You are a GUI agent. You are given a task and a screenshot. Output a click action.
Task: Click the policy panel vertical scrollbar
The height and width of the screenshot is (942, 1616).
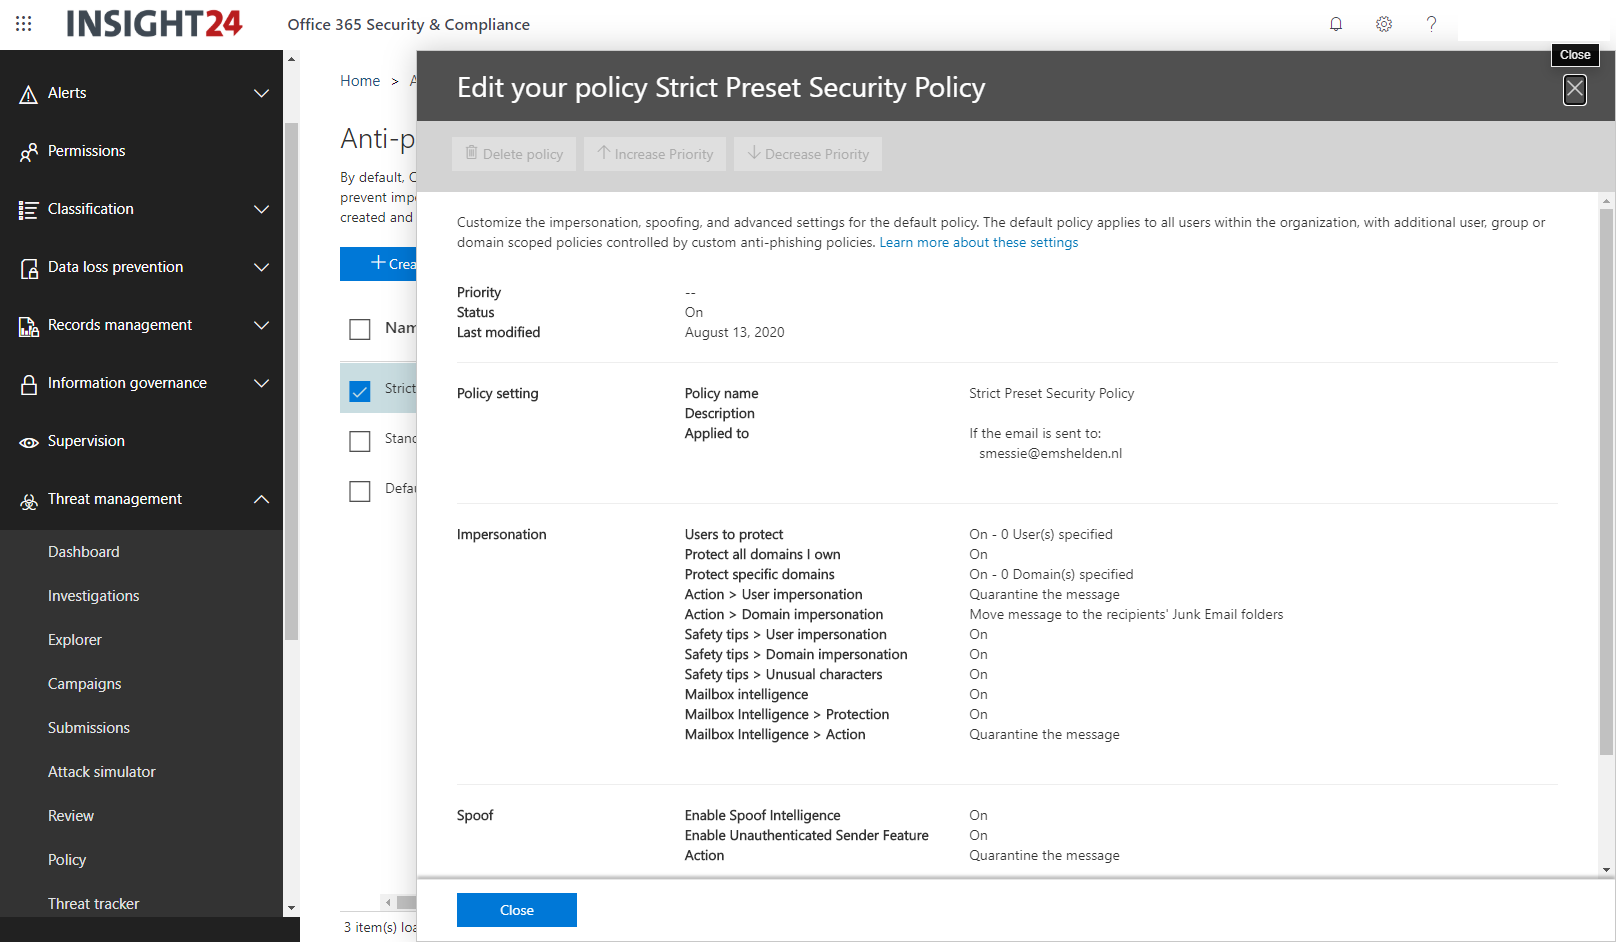pos(1606,480)
